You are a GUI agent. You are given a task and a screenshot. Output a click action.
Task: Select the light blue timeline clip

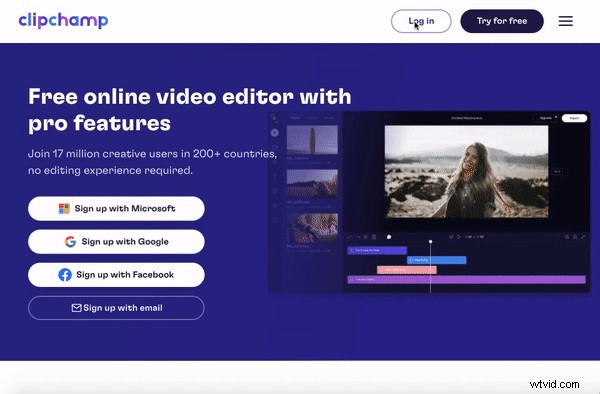coord(437,260)
